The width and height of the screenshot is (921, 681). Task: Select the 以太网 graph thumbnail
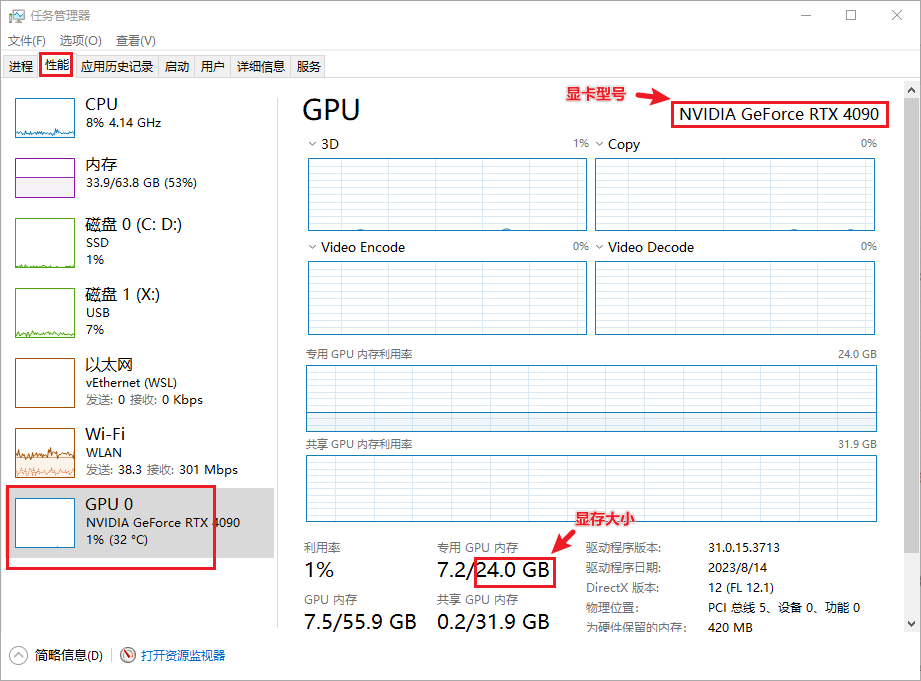[45, 383]
